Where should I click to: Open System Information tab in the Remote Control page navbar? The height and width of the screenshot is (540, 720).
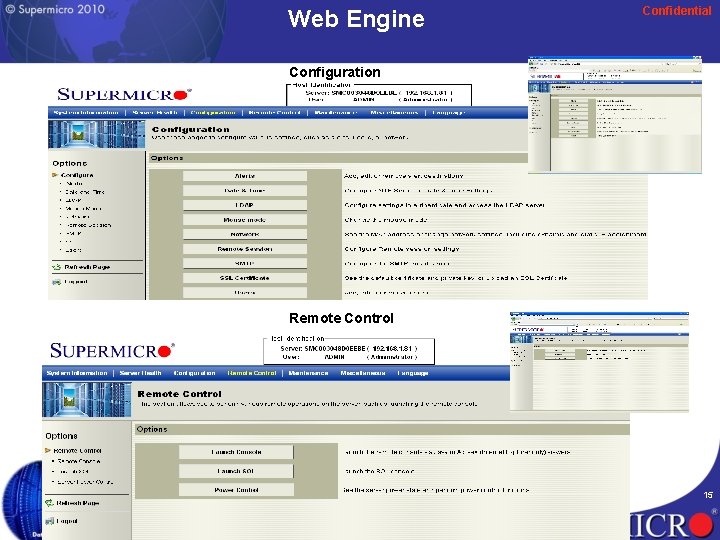77,373
